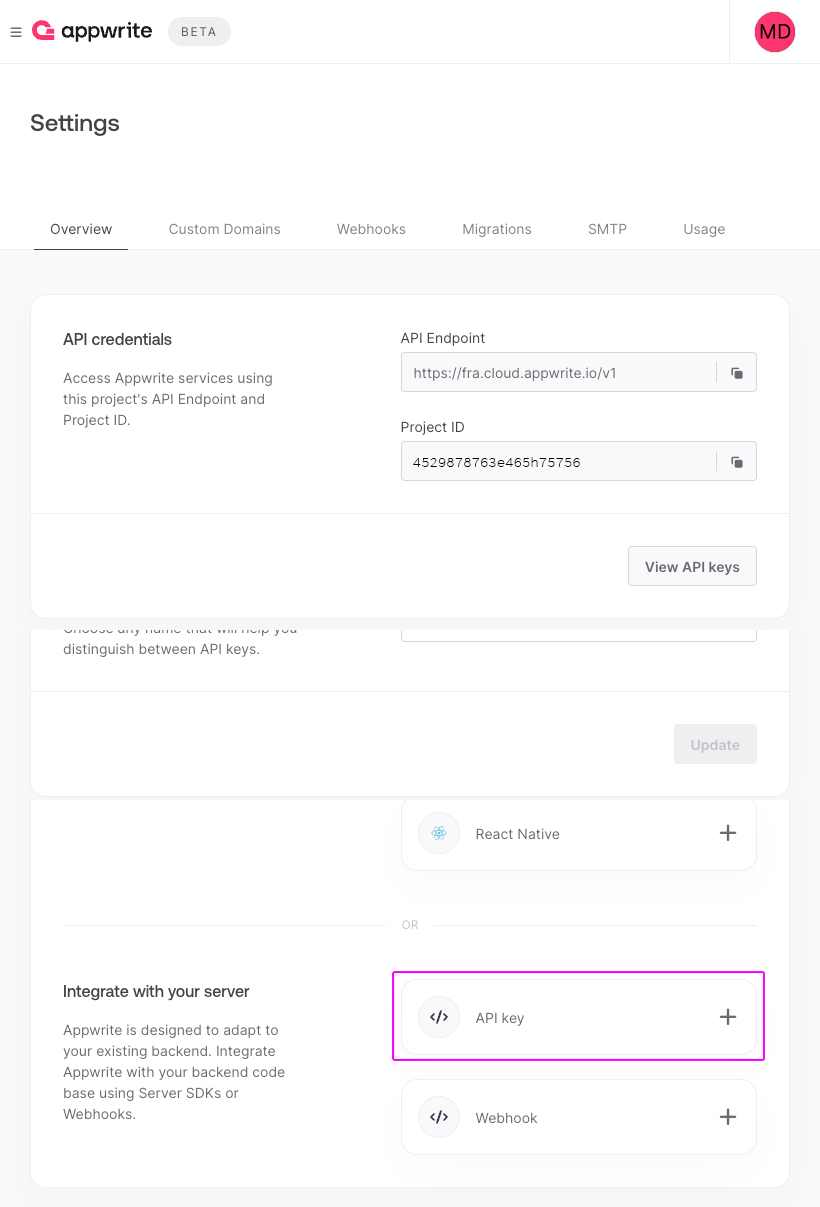Click the API key code icon
Viewport: 820px width, 1207px height.
pyautogui.click(x=439, y=1017)
